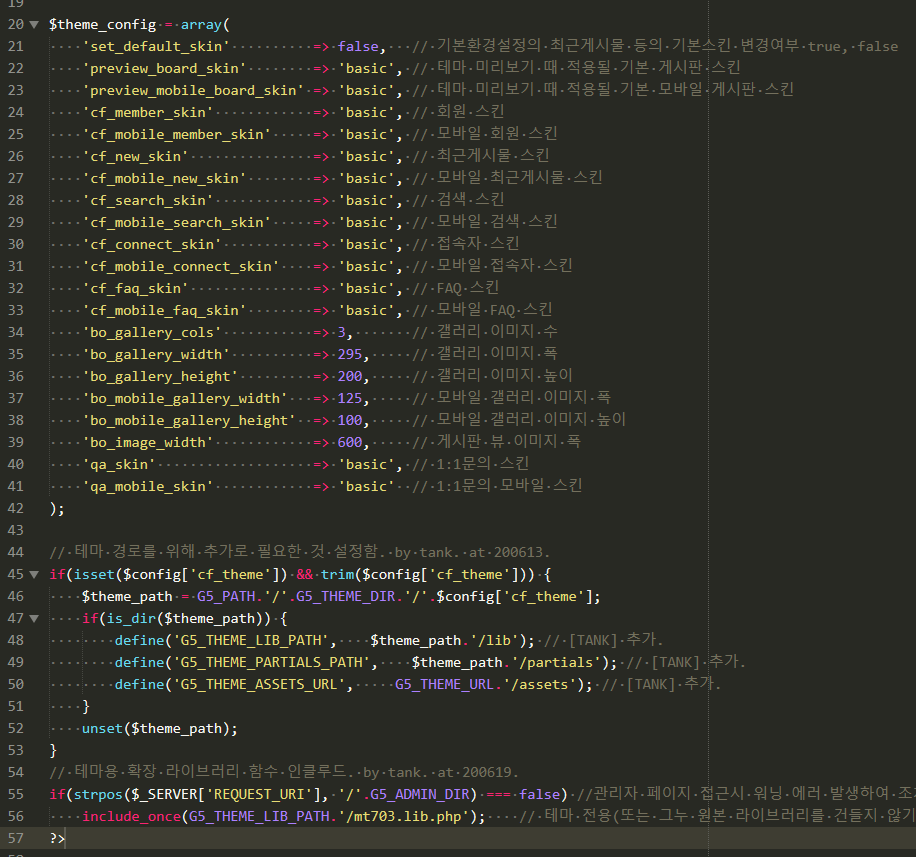Viewport: 916px width, 857px height.
Task: Fold the is_dir block on line 47
Action: [x=35, y=618]
